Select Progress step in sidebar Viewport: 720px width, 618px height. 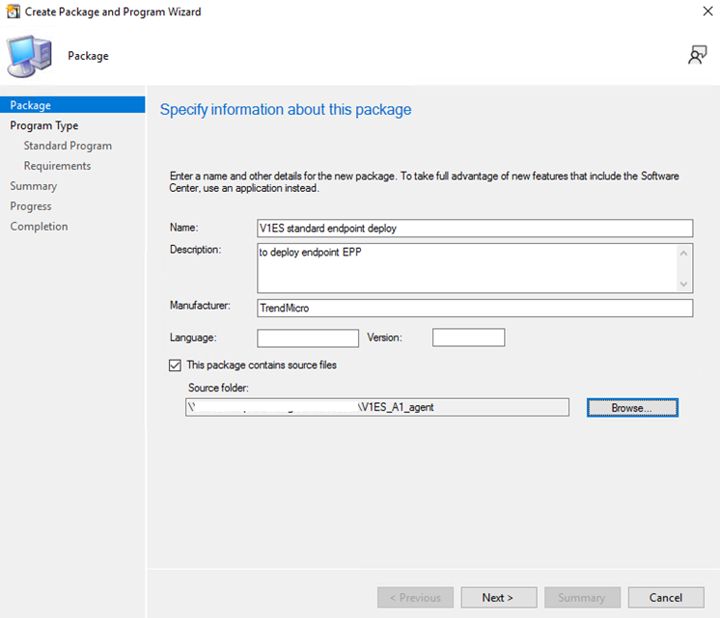[x=31, y=206]
